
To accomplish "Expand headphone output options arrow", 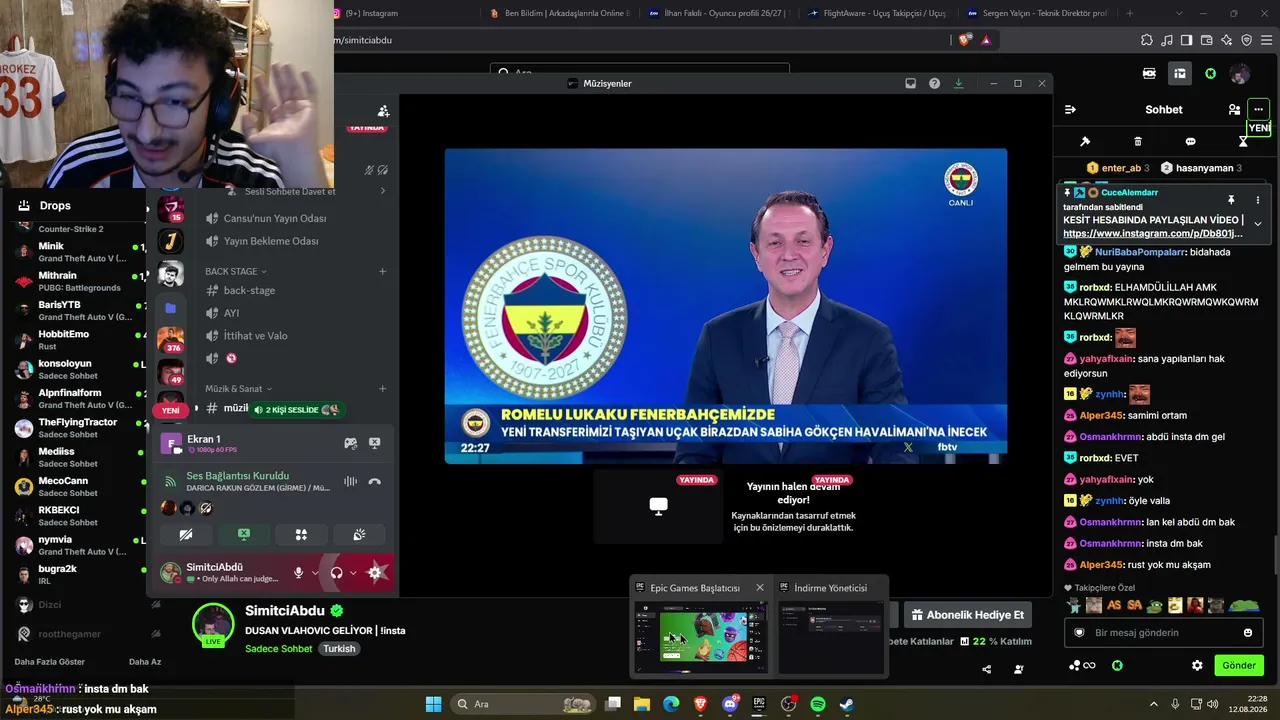I will (x=353, y=573).
